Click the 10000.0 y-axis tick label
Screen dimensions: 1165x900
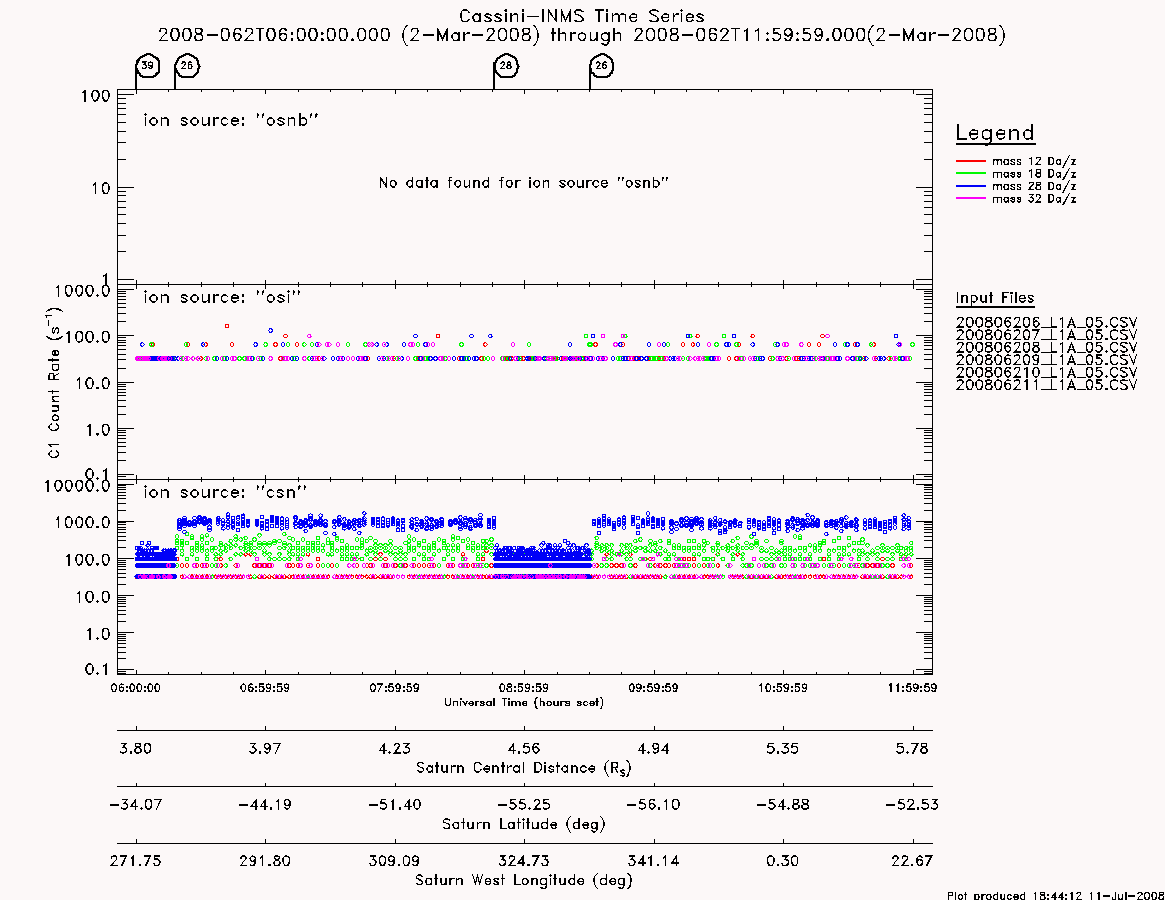[x=77, y=486]
